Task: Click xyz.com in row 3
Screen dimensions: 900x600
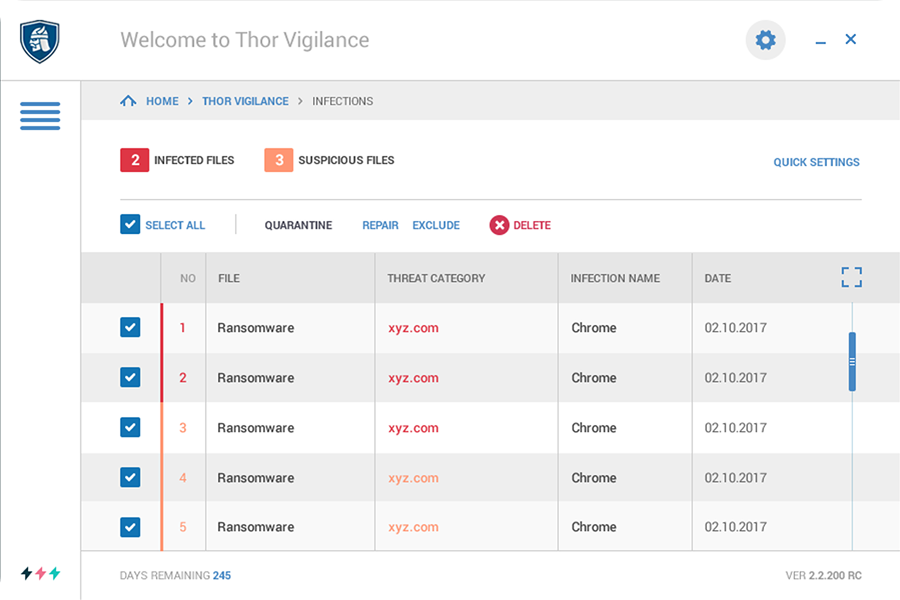Action: (x=413, y=428)
